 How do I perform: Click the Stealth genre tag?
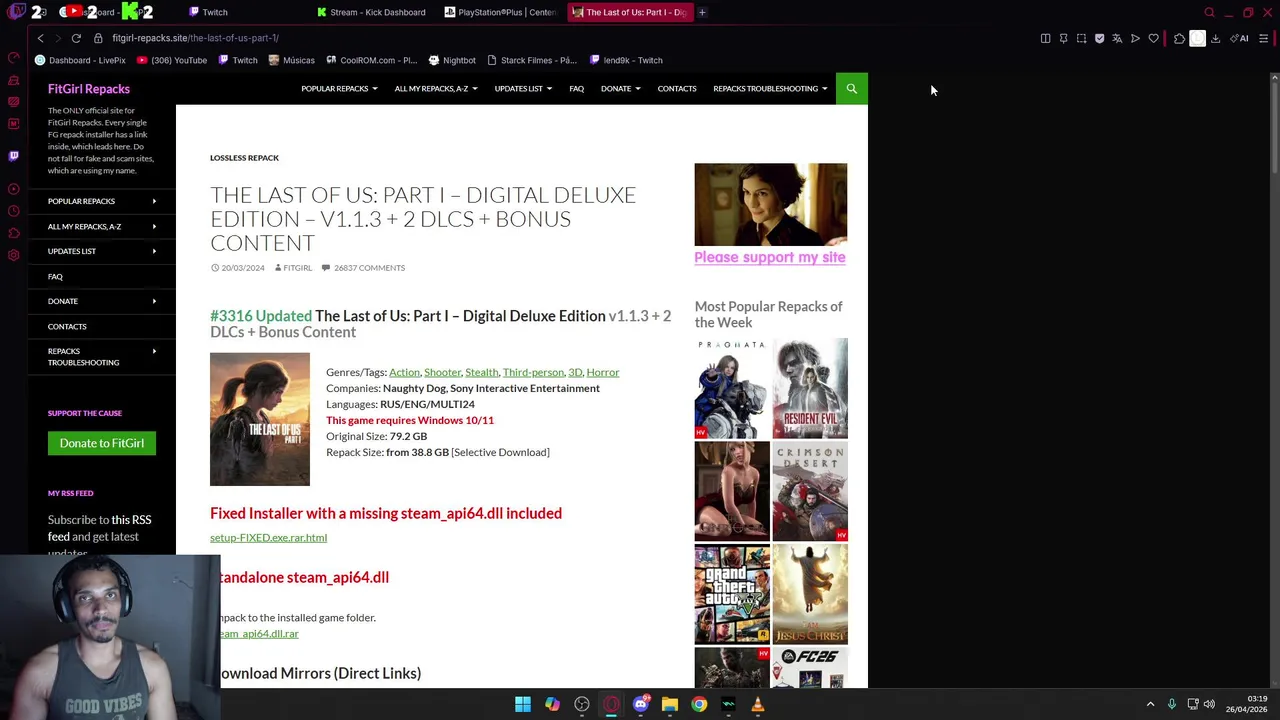(x=481, y=372)
